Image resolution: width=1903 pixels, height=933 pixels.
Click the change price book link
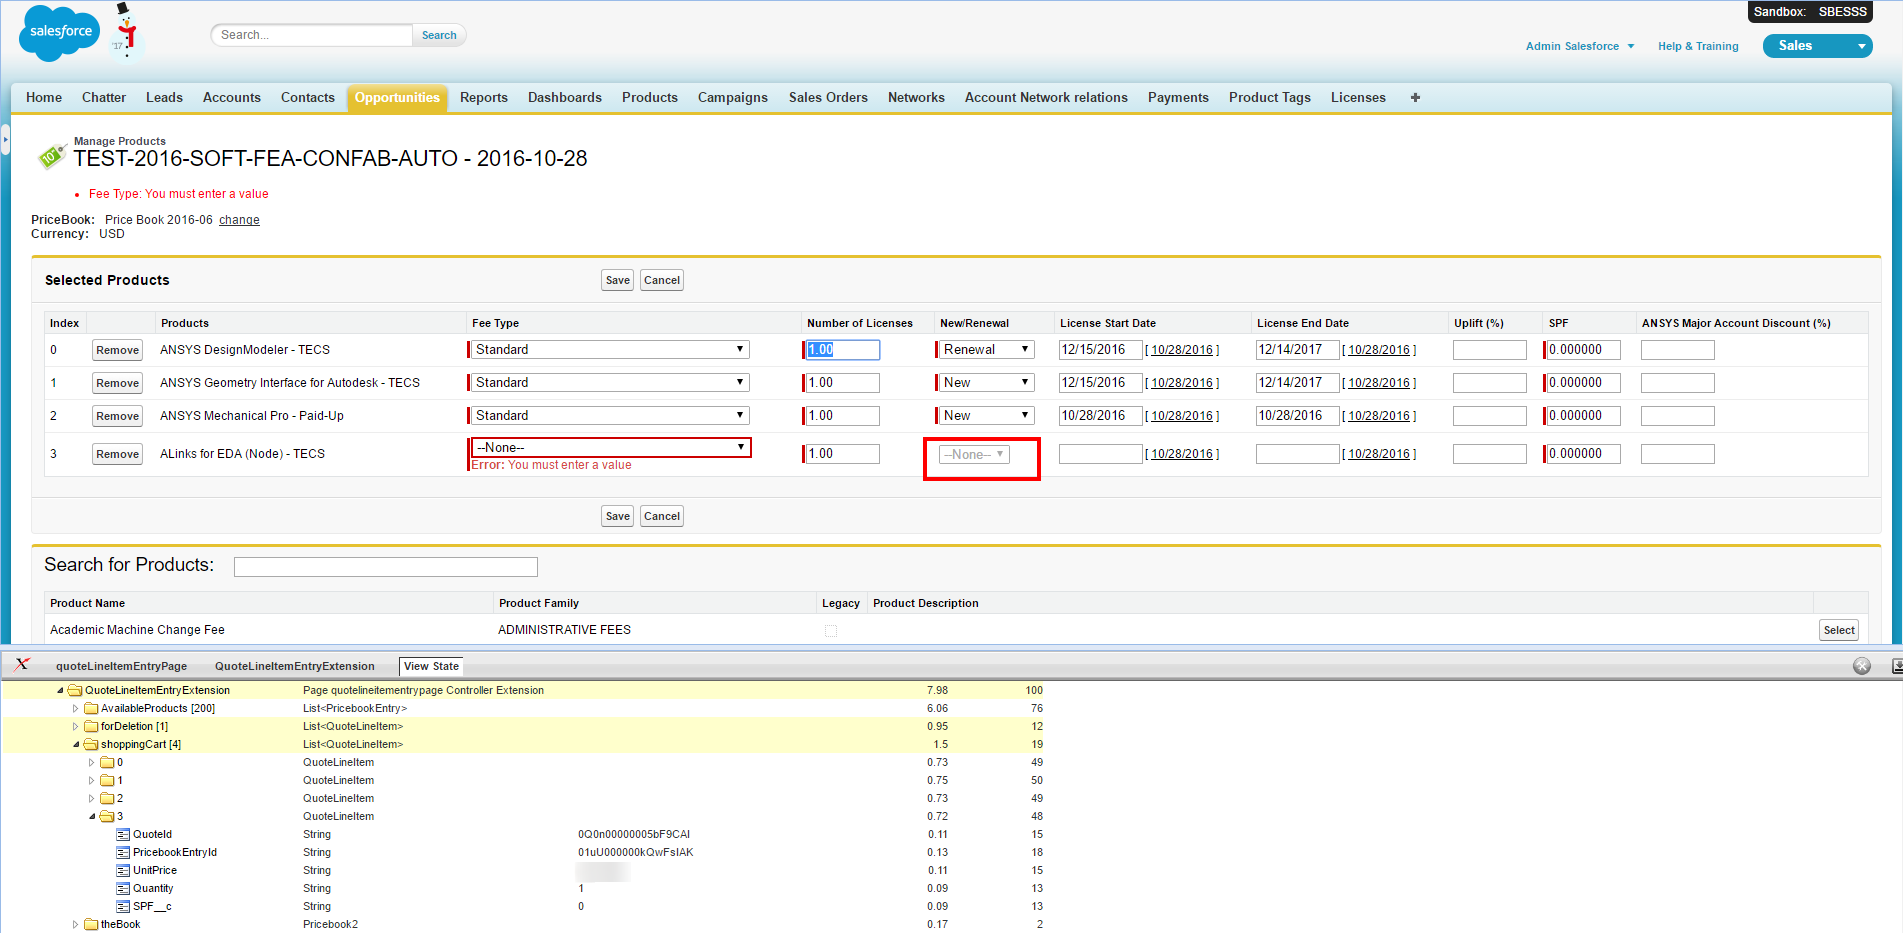239,220
